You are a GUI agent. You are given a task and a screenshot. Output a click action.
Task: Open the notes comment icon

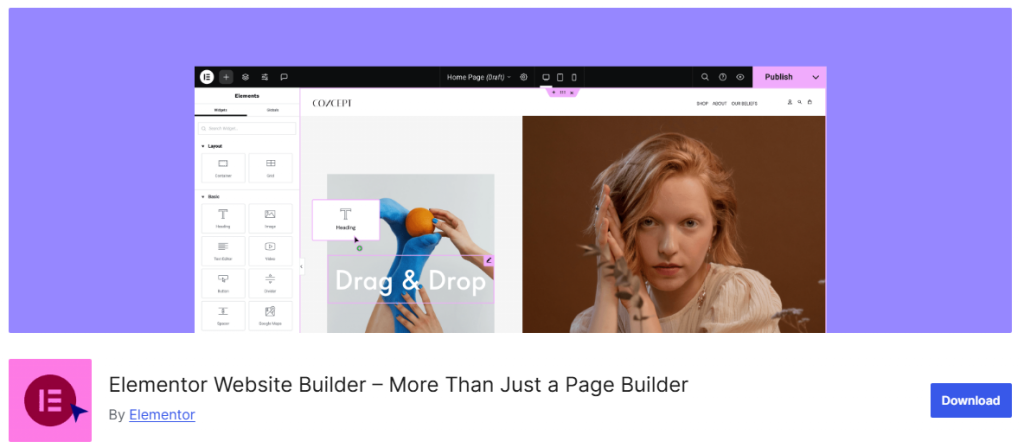[284, 77]
